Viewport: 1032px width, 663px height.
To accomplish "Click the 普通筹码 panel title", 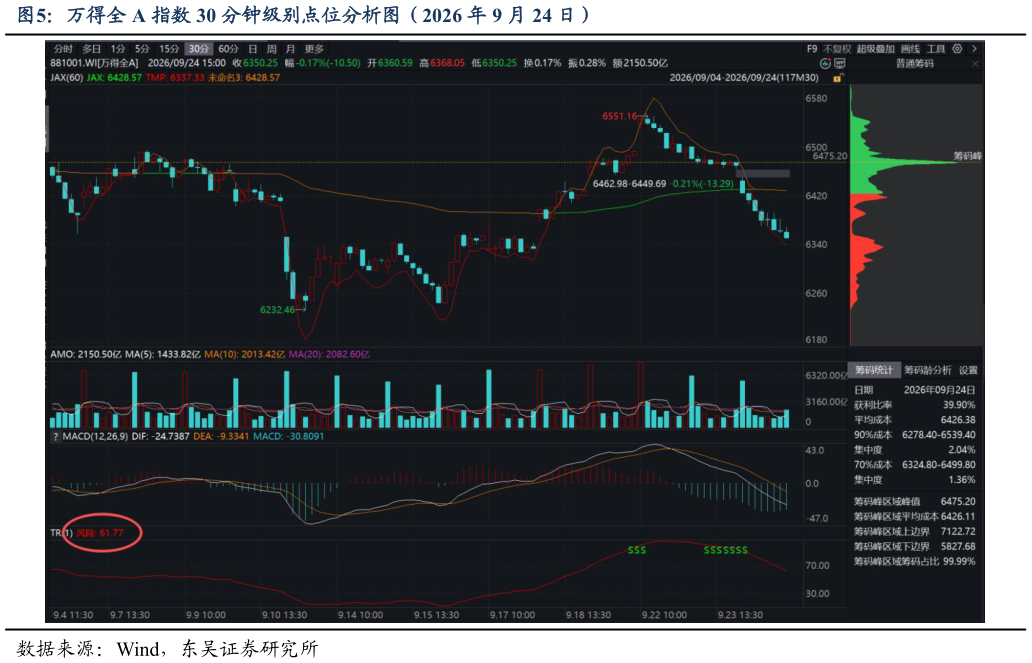I will point(914,63).
